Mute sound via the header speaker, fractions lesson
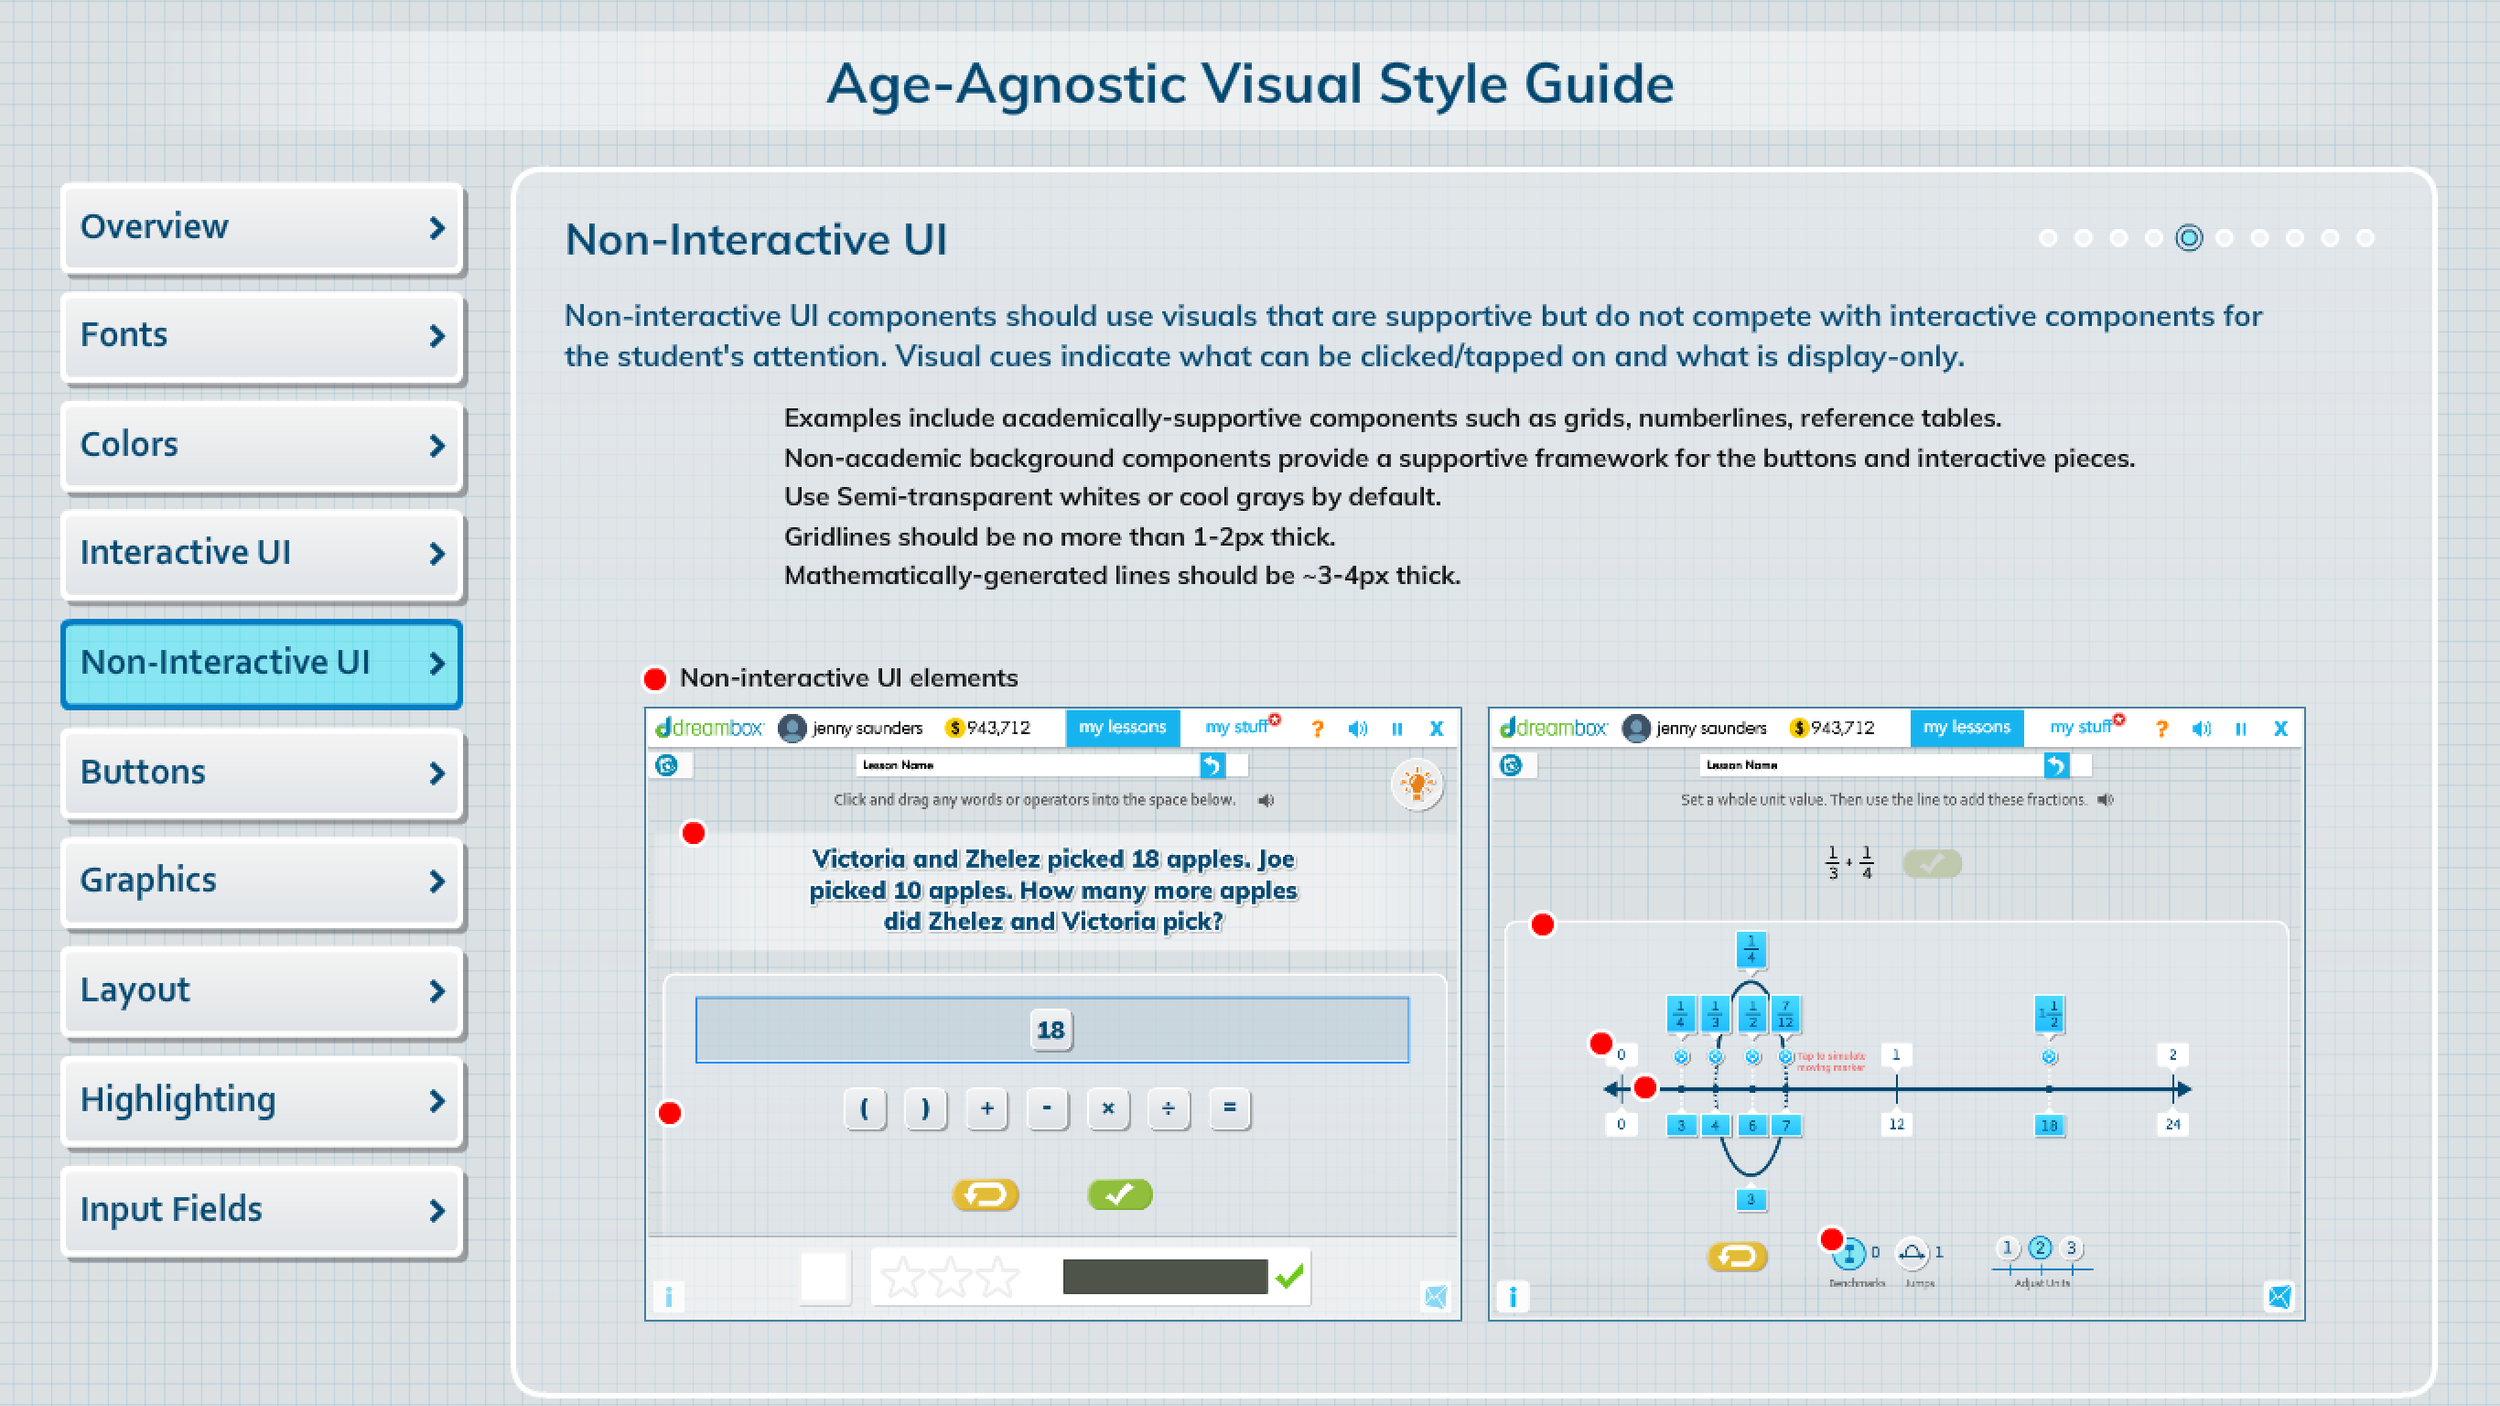Viewport: 2500px width, 1406px height. tap(2201, 729)
